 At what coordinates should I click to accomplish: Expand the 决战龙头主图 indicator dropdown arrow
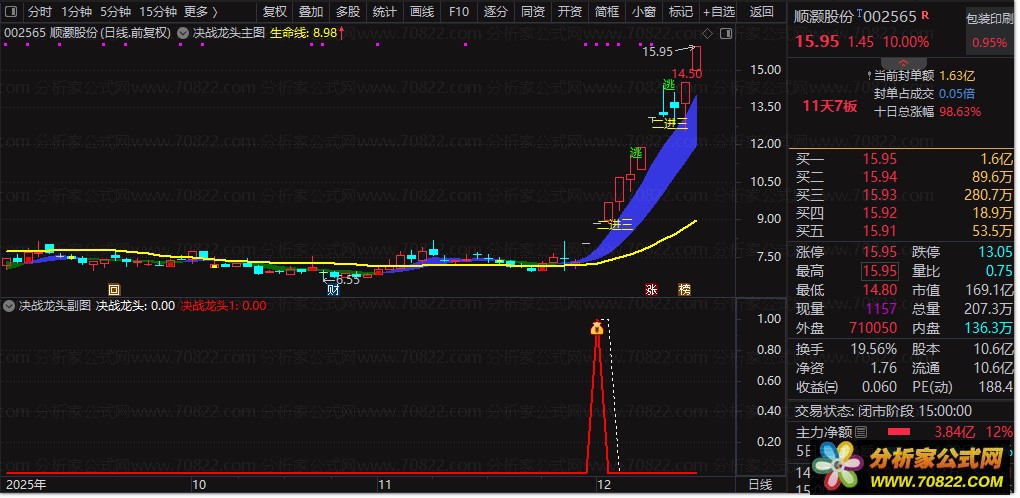pos(183,33)
